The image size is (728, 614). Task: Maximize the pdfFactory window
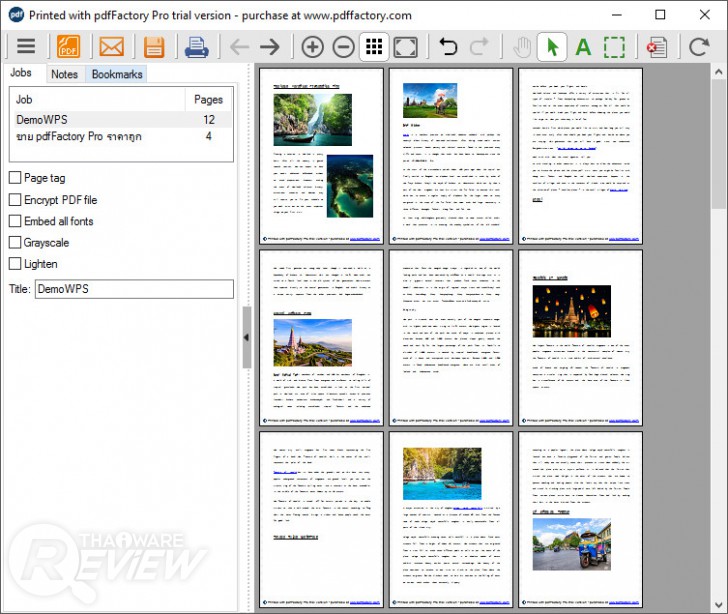tap(660, 15)
